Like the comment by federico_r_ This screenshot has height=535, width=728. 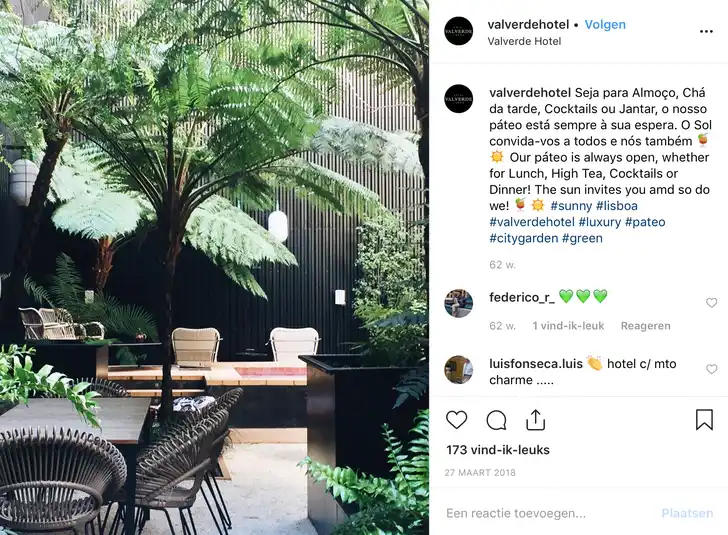click(711, 303)
